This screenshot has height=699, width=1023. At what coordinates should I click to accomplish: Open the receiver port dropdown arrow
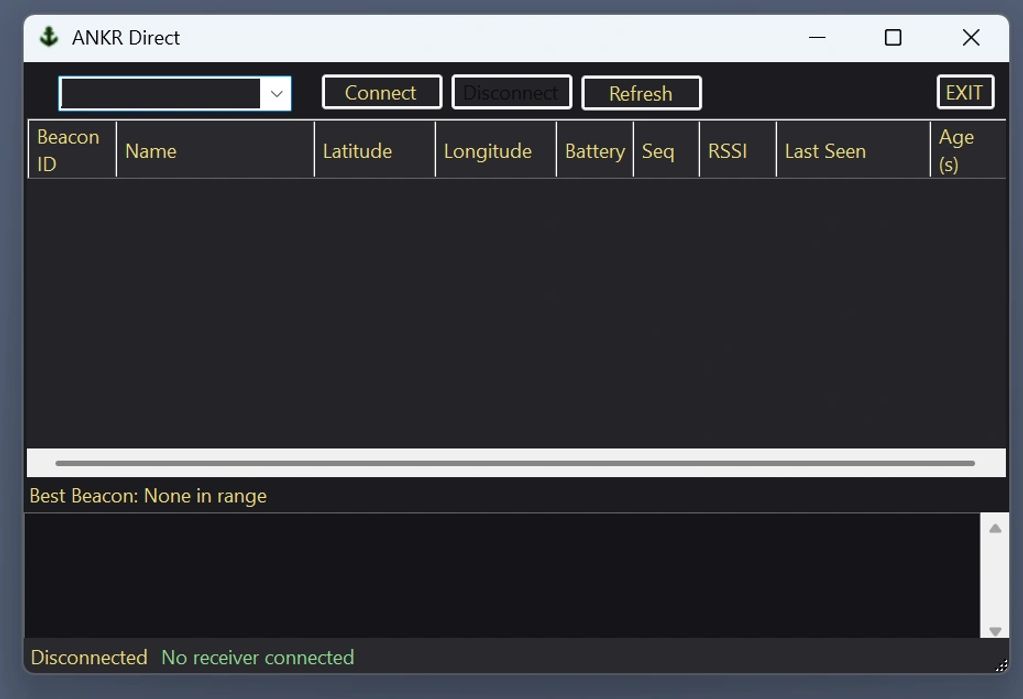(x=276, y=94)
